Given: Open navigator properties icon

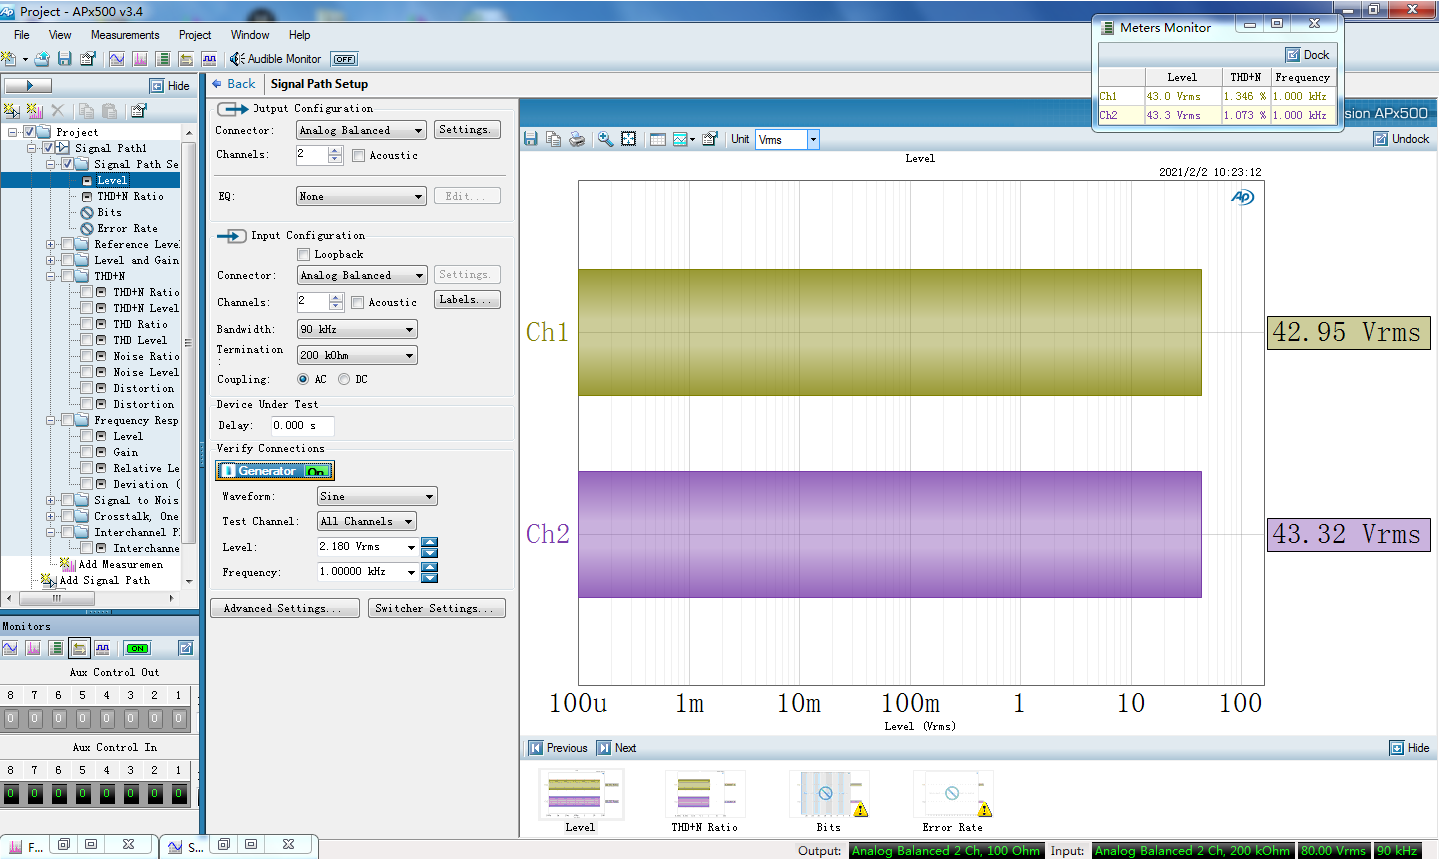Looking at the screenshot, I should click(138, 111).
